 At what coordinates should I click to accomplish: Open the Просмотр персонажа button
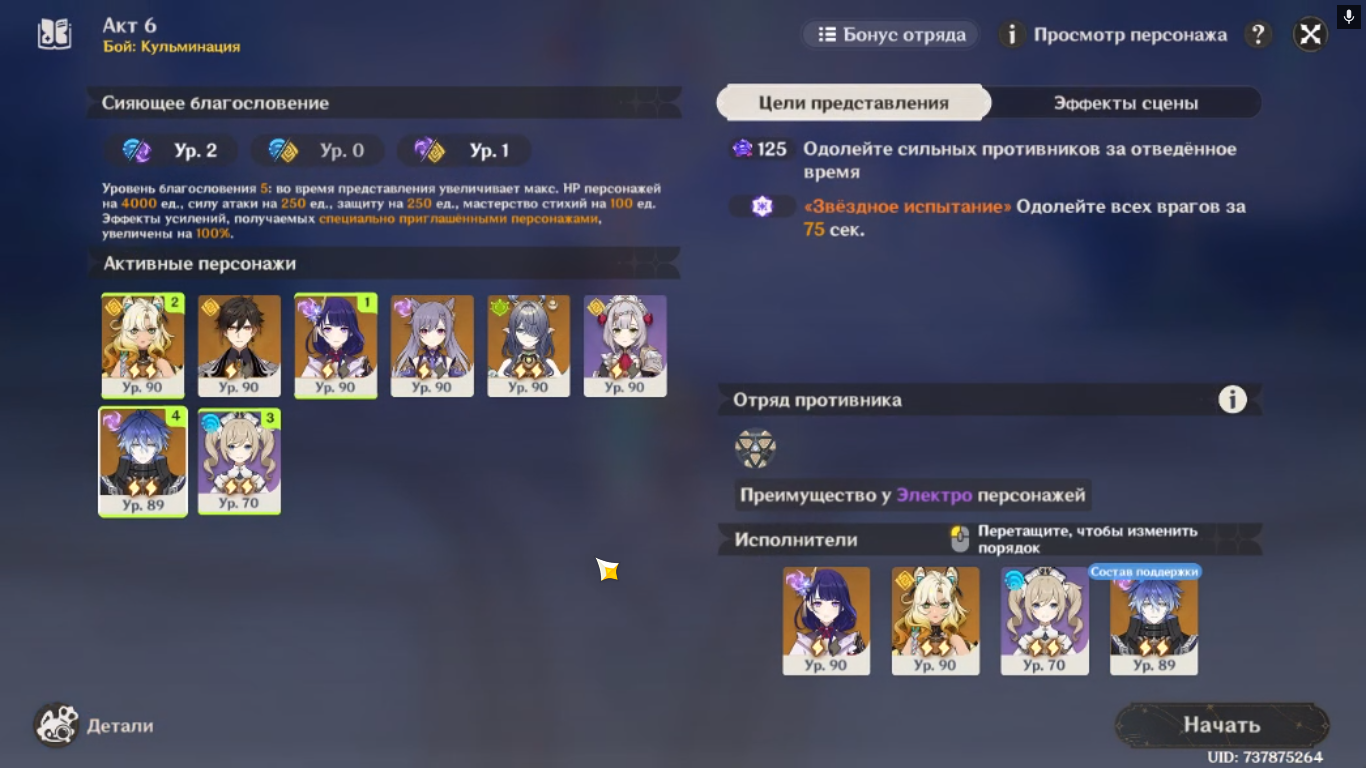tap(1112, 35)
